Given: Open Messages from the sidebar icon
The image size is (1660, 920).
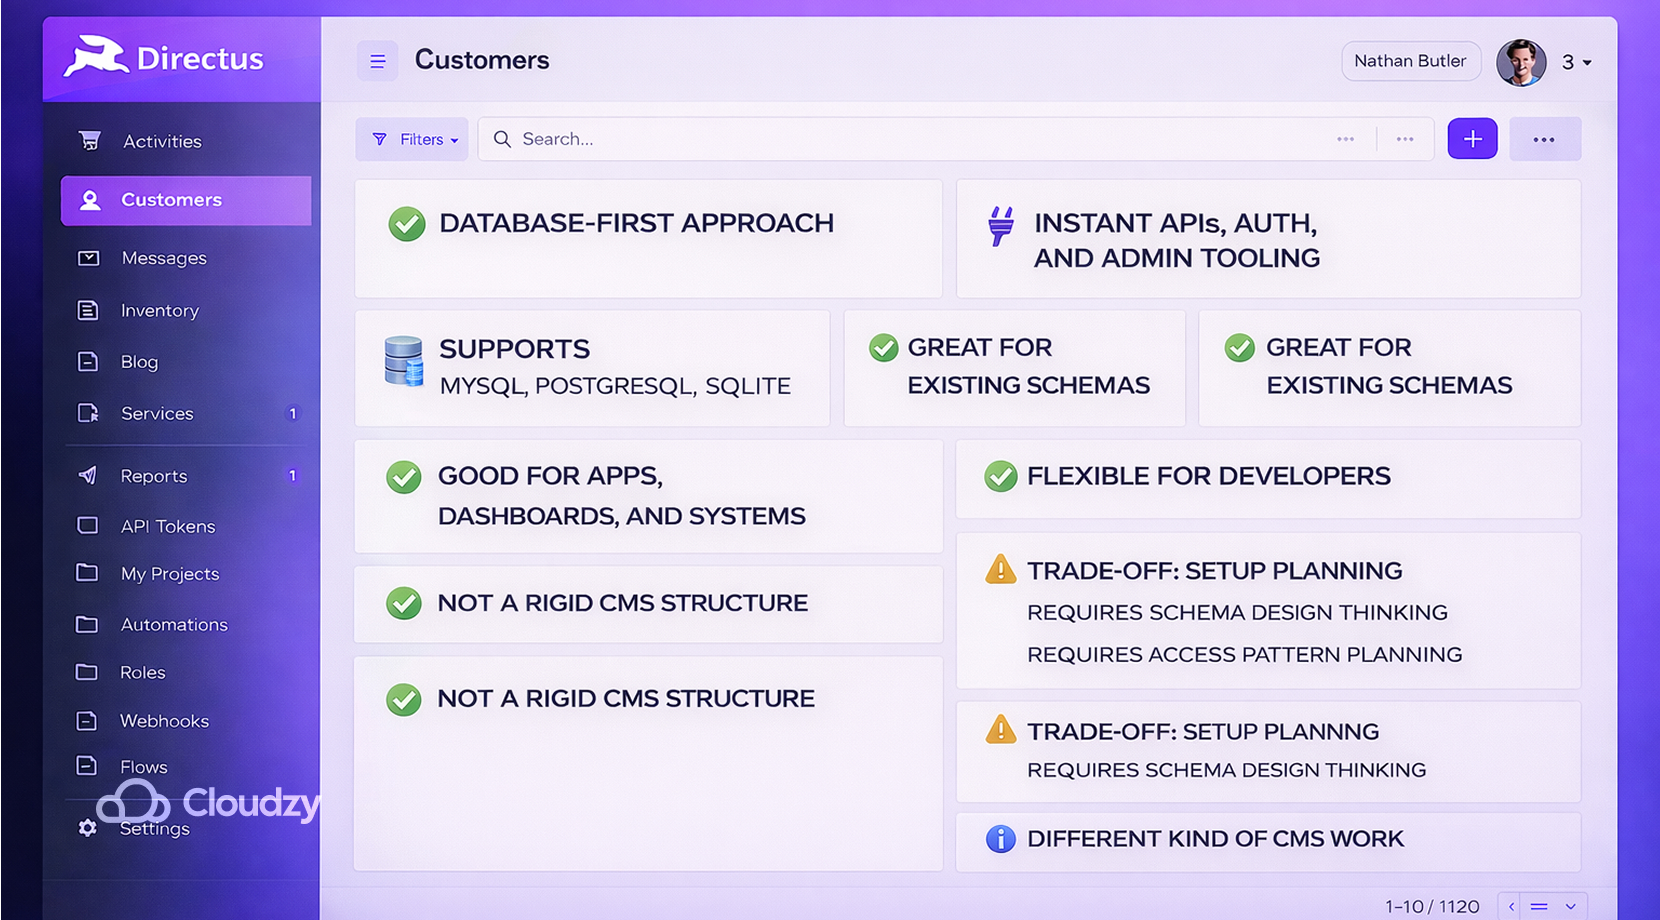Looking at the screenshot, I should 89,257.
